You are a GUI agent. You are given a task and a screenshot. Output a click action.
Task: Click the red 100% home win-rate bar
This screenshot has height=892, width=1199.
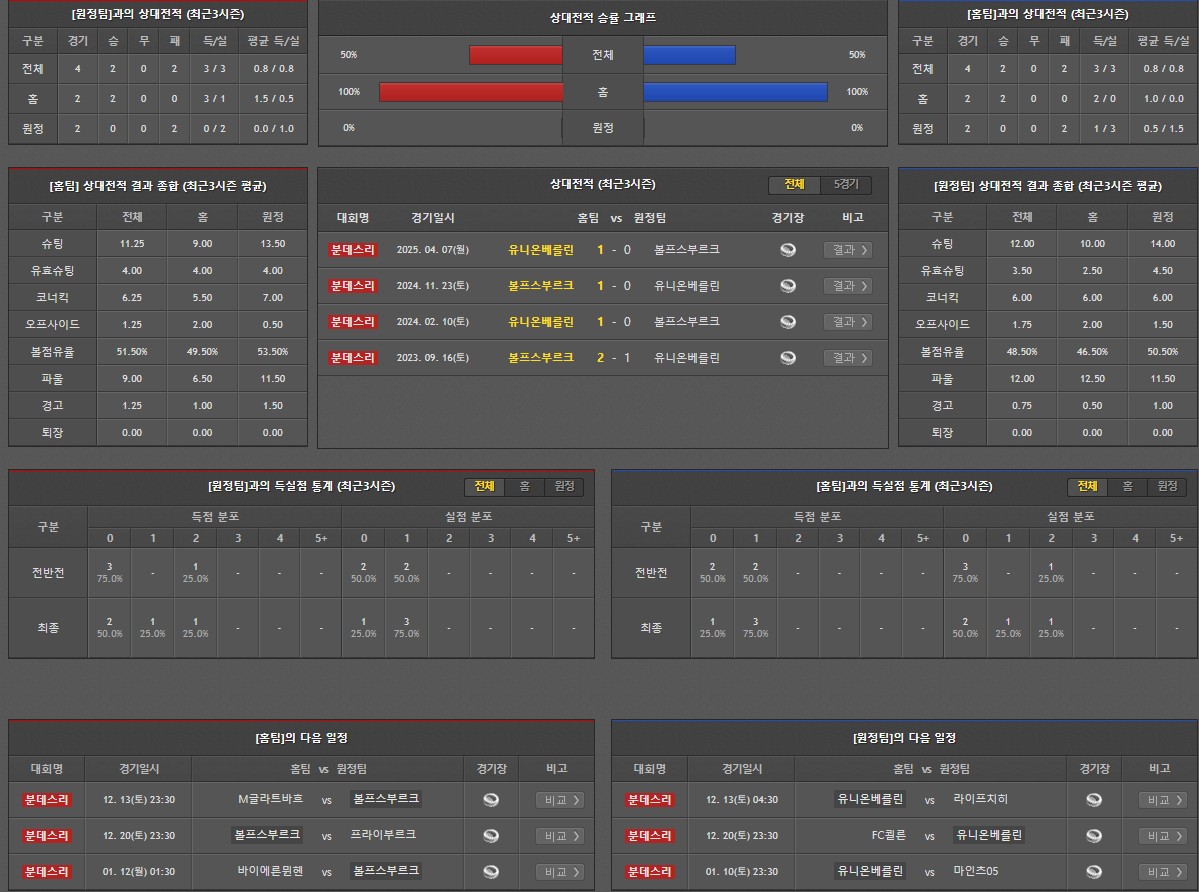coord(471,92)
